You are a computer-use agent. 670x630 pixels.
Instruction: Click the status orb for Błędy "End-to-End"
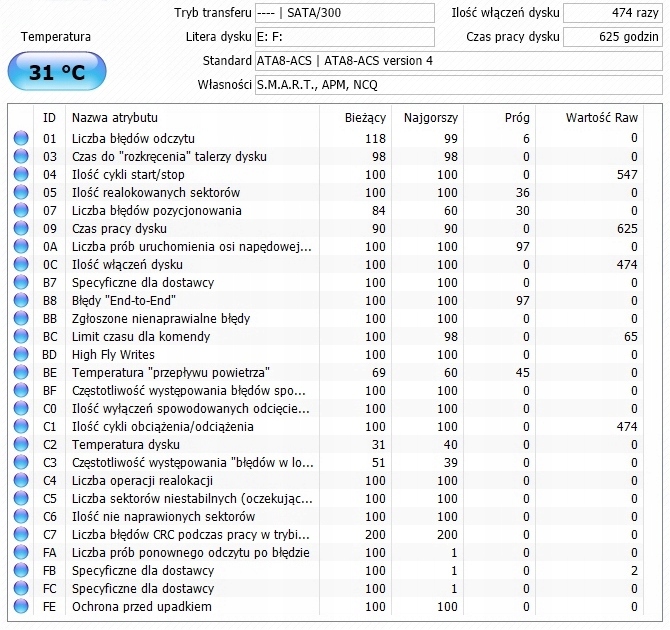[21, 300]
